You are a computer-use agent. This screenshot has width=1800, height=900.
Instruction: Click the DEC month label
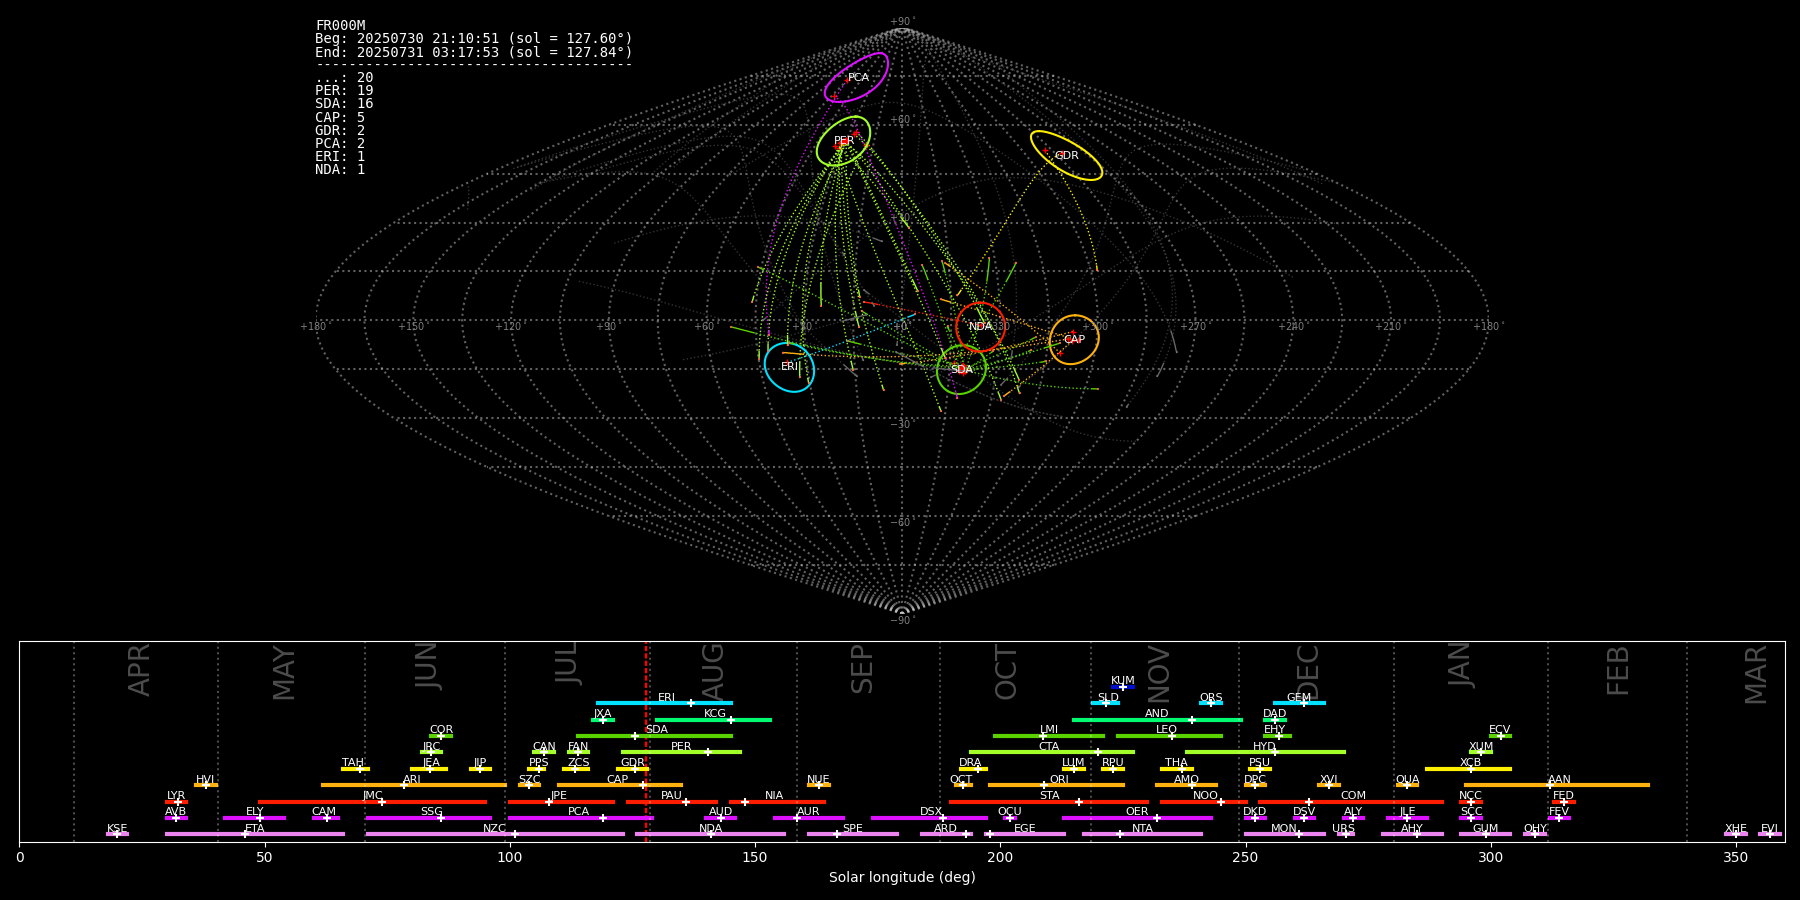(1308, 673)
